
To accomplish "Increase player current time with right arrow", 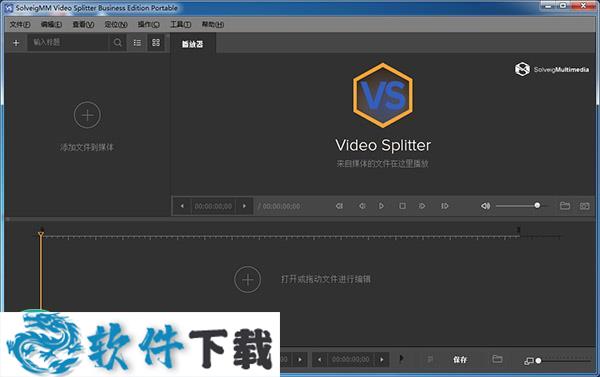I will 244,206.
